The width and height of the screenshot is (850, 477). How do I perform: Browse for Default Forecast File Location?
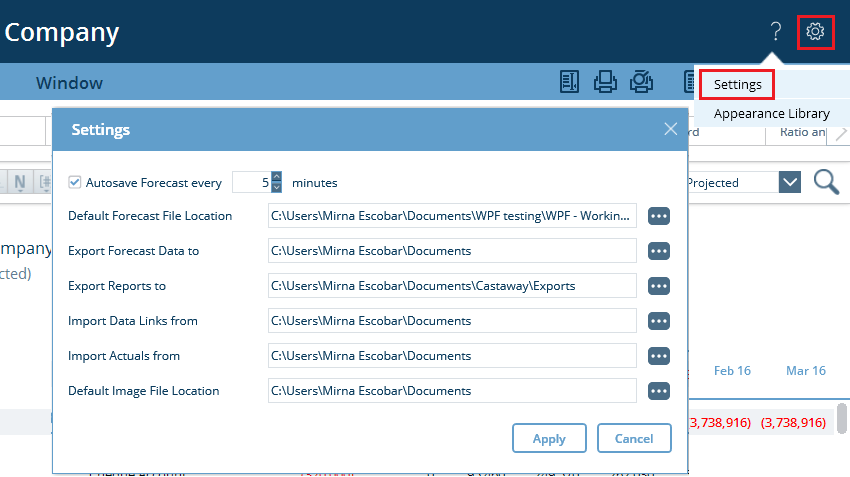point(658,216)
